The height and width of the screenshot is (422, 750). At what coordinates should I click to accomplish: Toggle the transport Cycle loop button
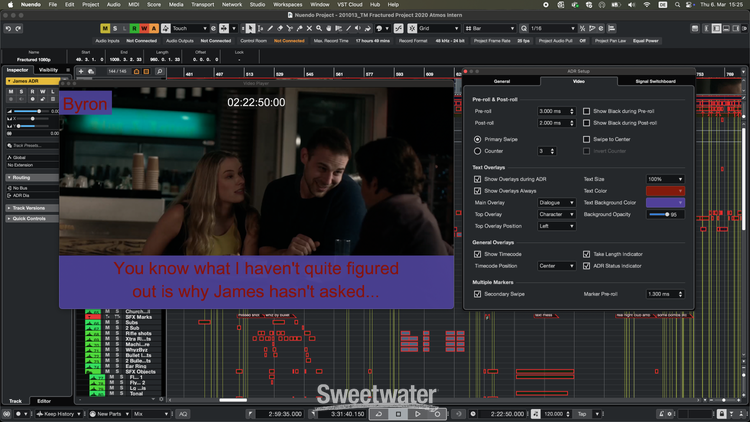click(380, 413)
